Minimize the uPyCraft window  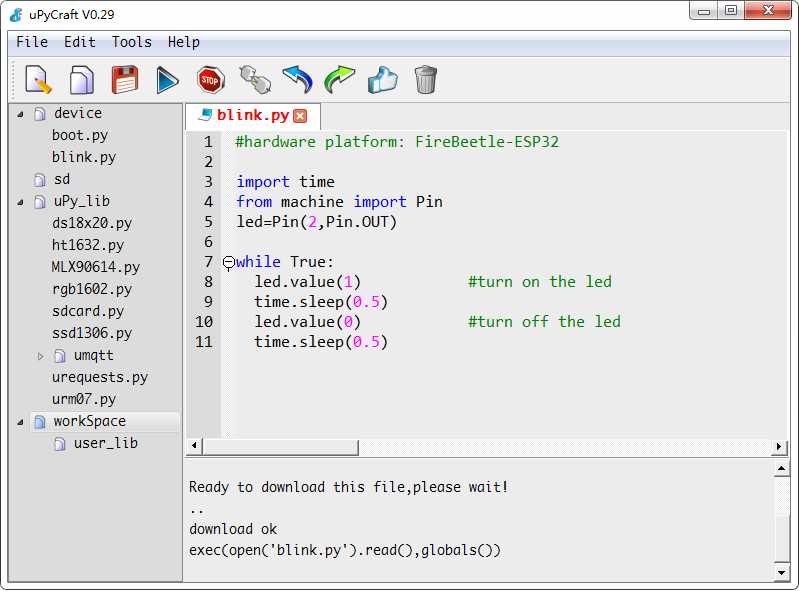704,11
